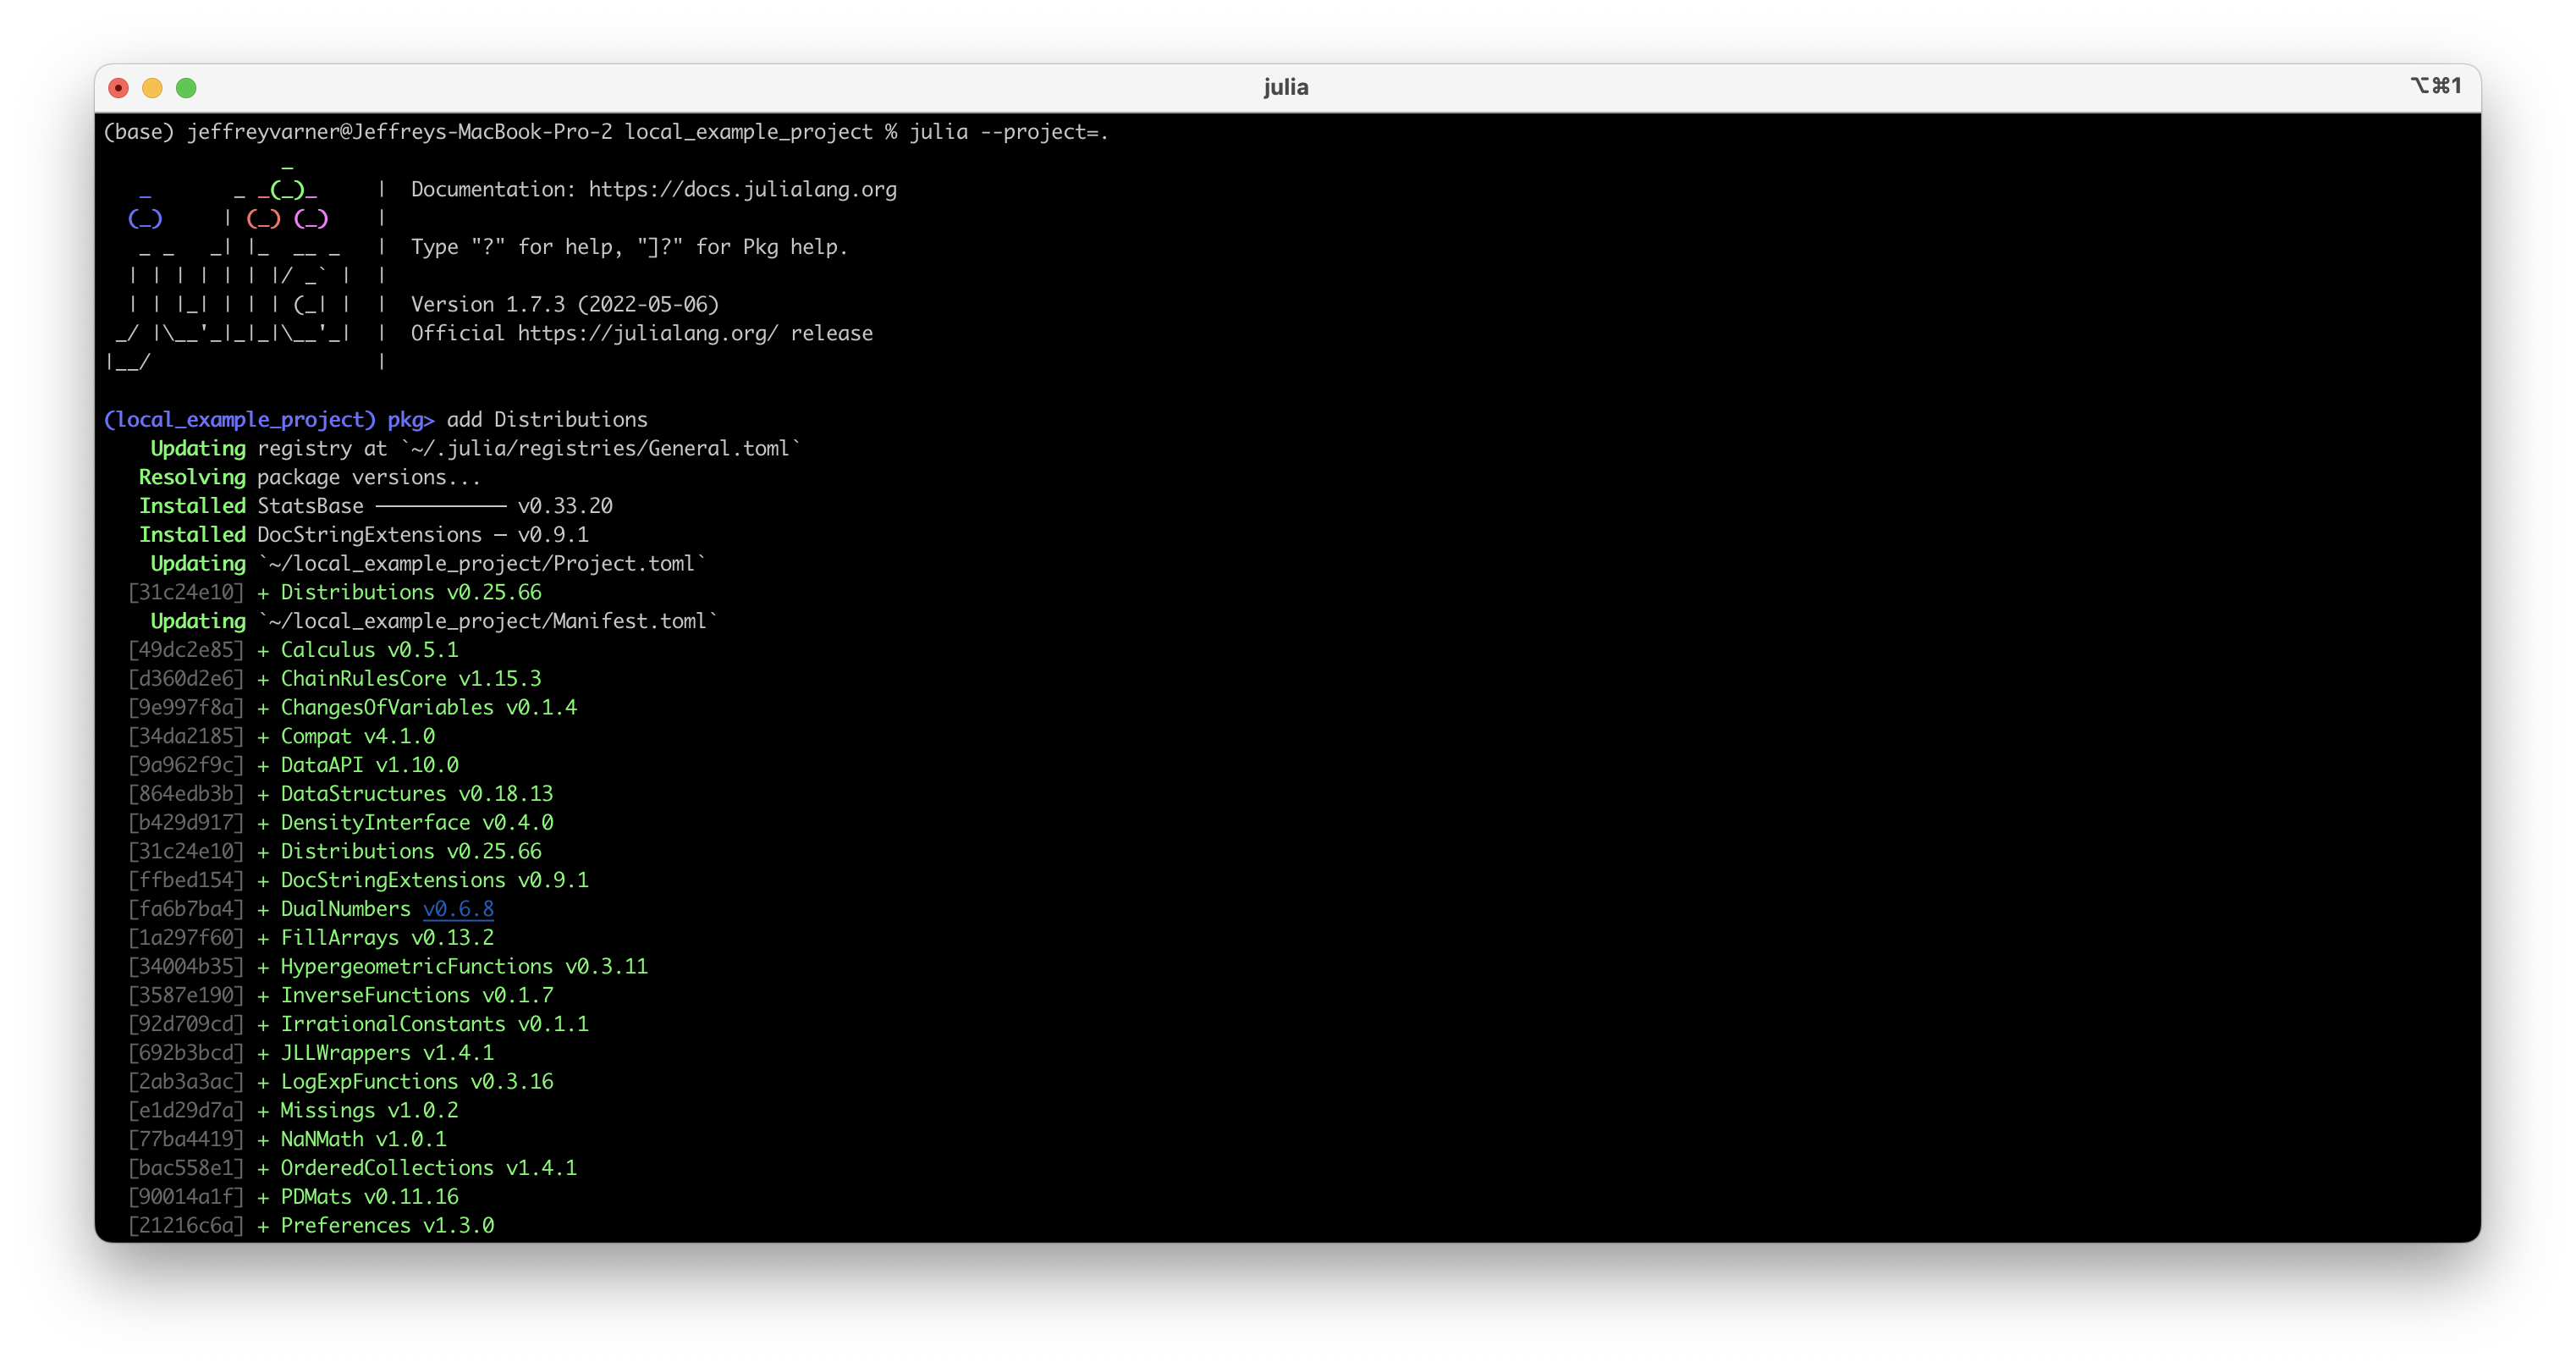Viewport: 2576px width, 1368px height.
Task: Click the add Distributions command text
Action: tap(546, 419)
